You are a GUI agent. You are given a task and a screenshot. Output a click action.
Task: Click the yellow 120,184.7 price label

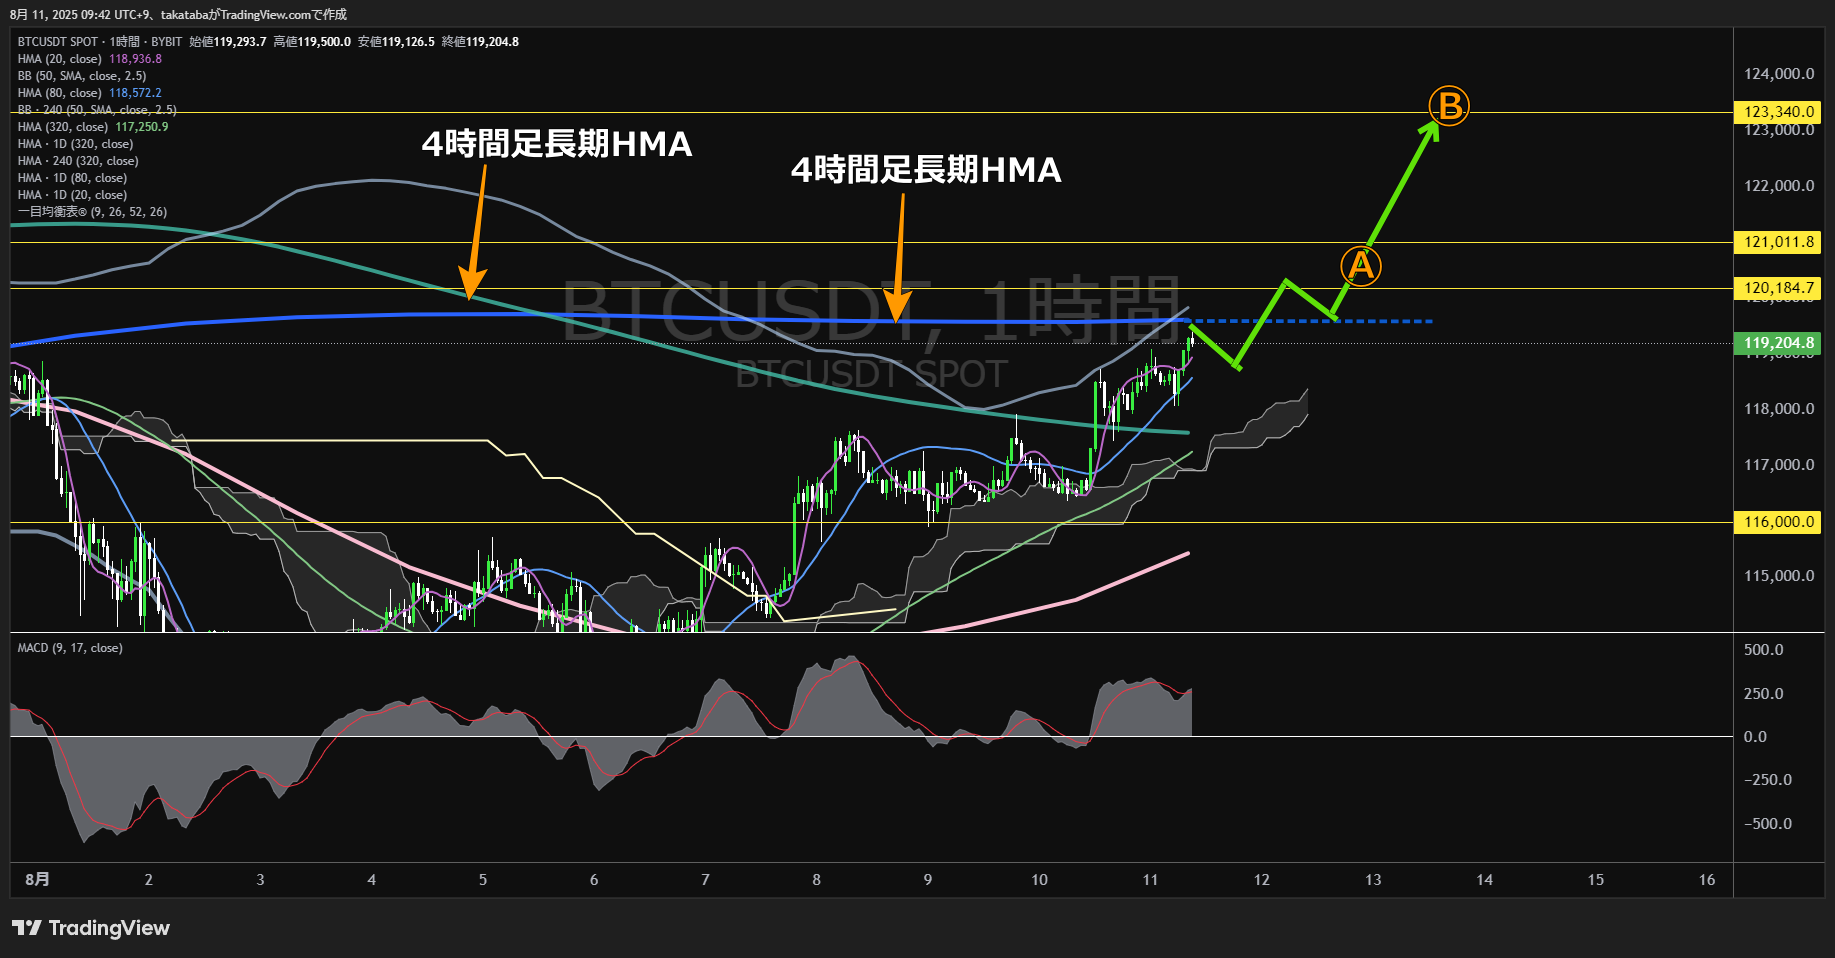pyautogui.click(x=1778, y=288)
